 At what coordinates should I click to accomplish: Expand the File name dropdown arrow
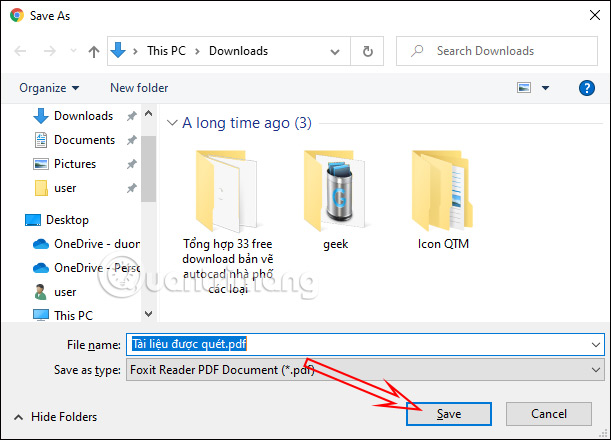click(x=596, y=345)
